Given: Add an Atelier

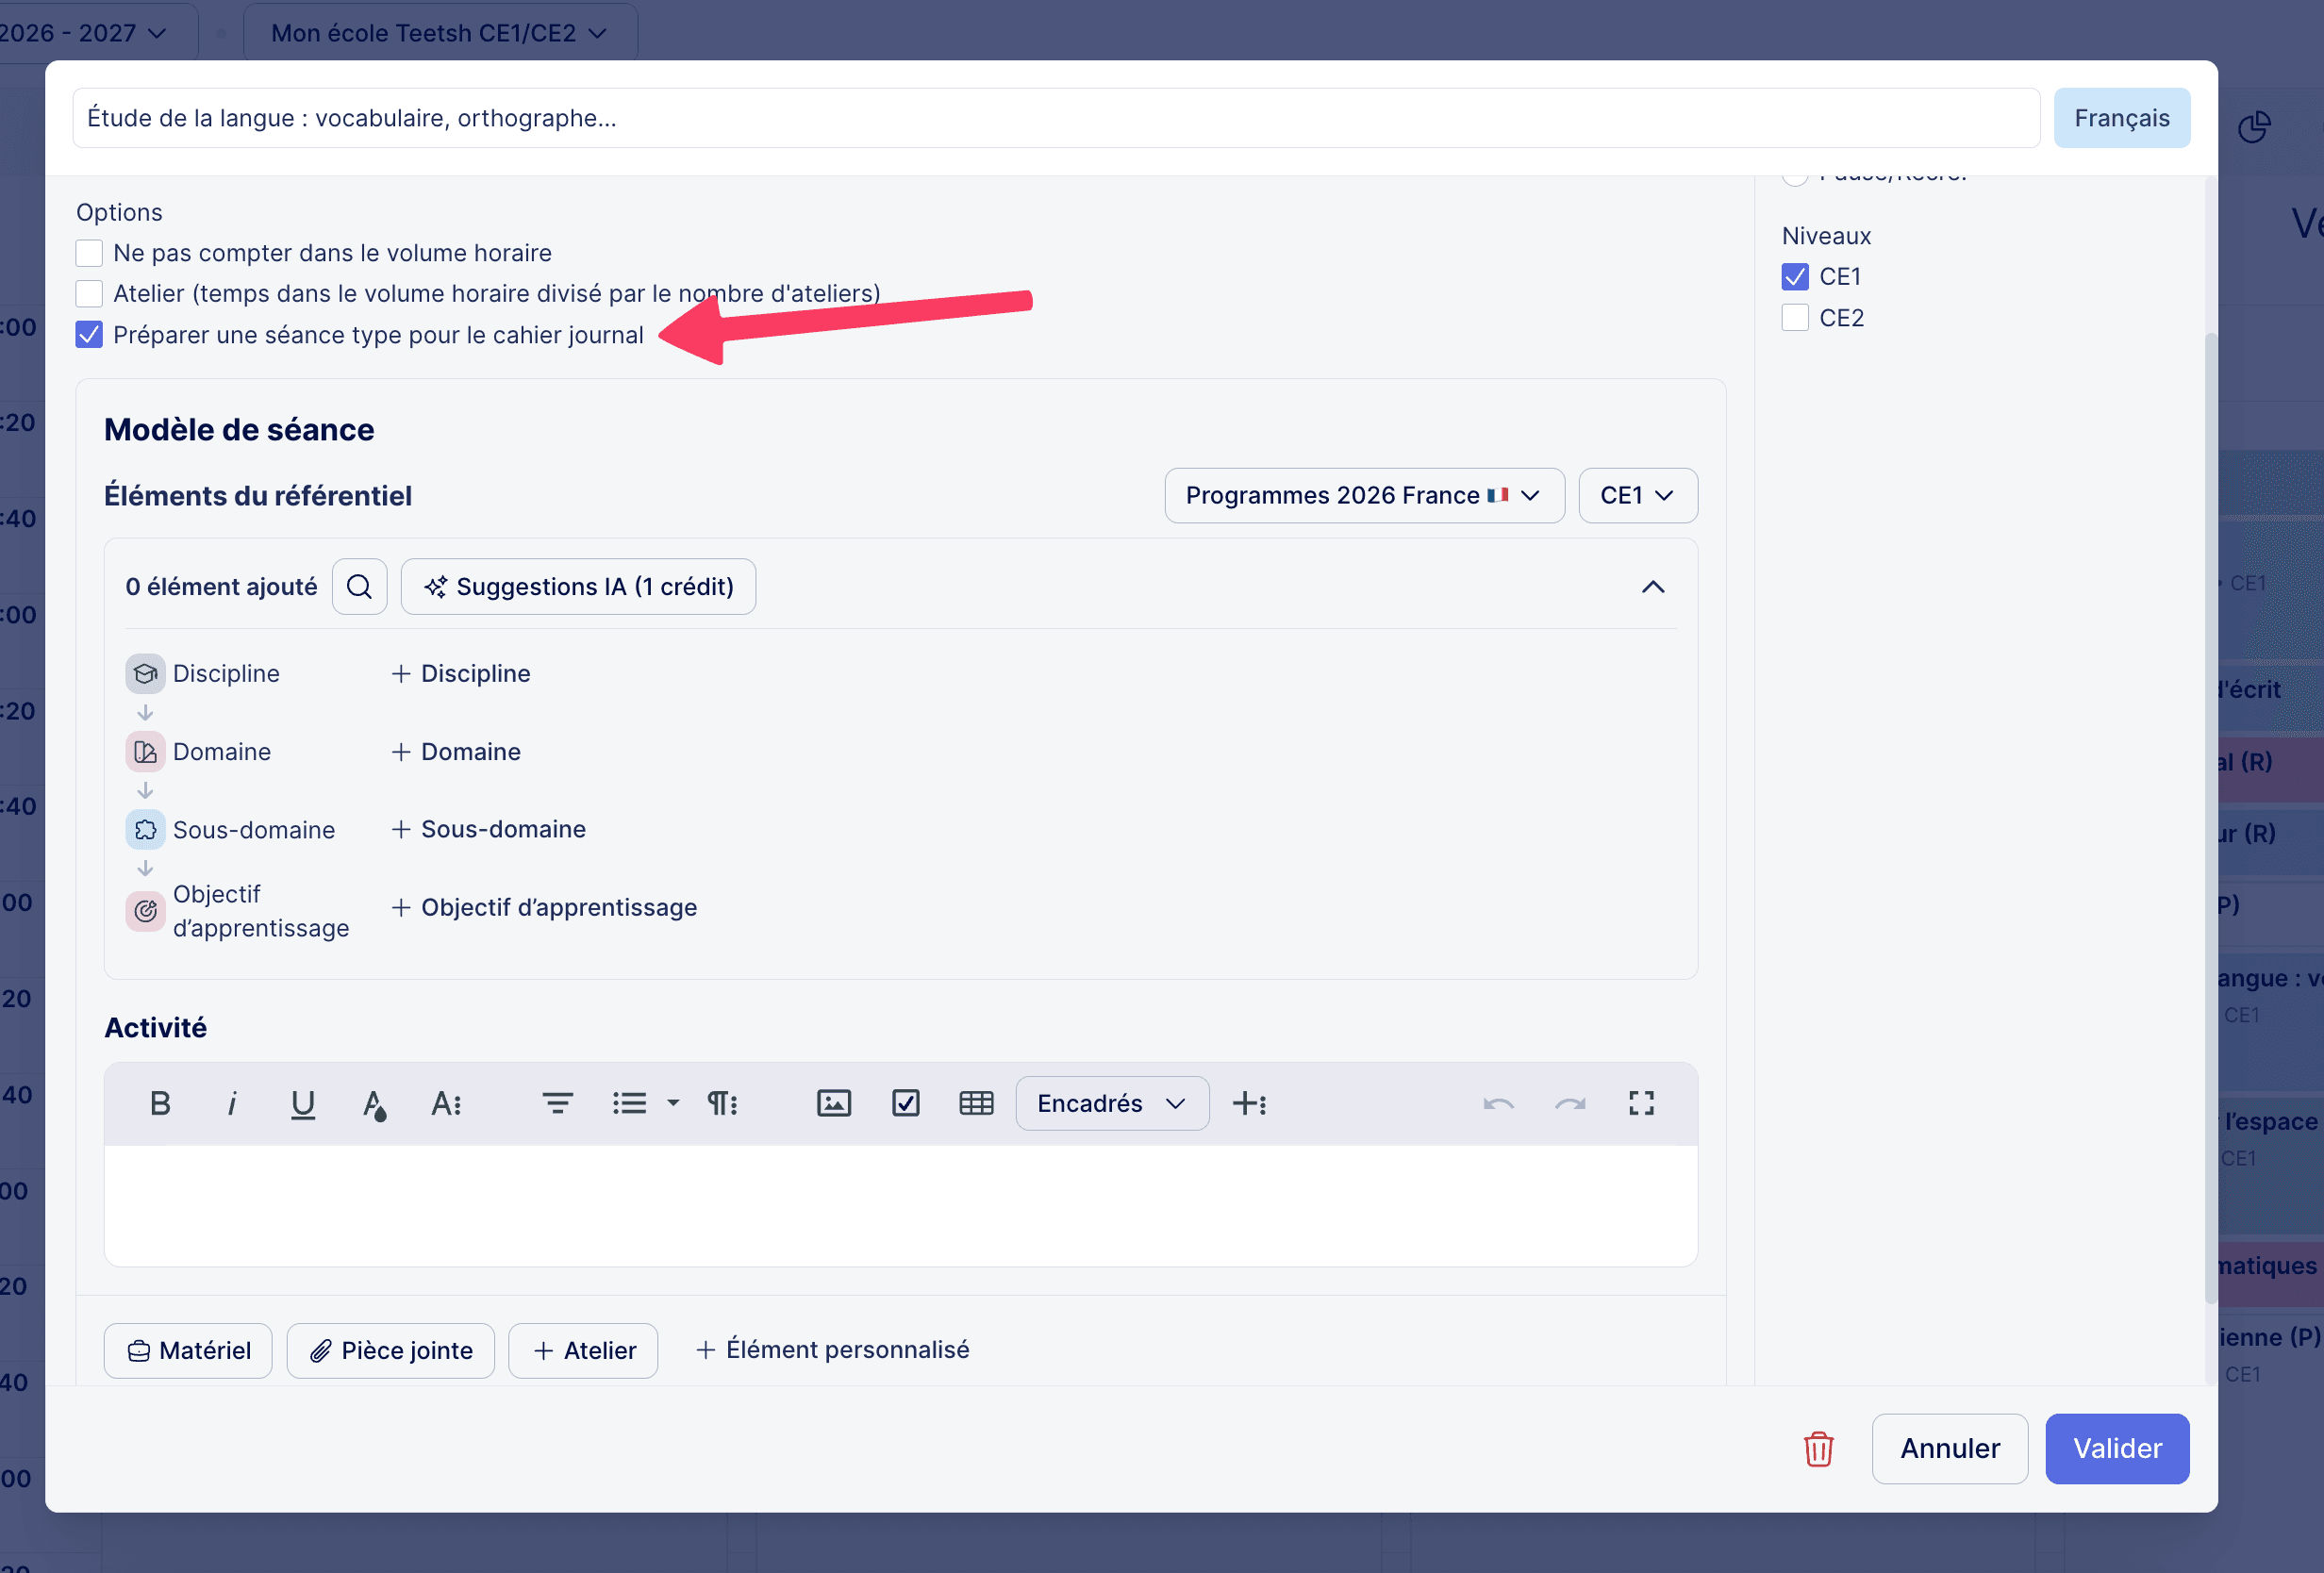Looking at the screenshot, I should pyautogui.click(x=583, y=1351).
